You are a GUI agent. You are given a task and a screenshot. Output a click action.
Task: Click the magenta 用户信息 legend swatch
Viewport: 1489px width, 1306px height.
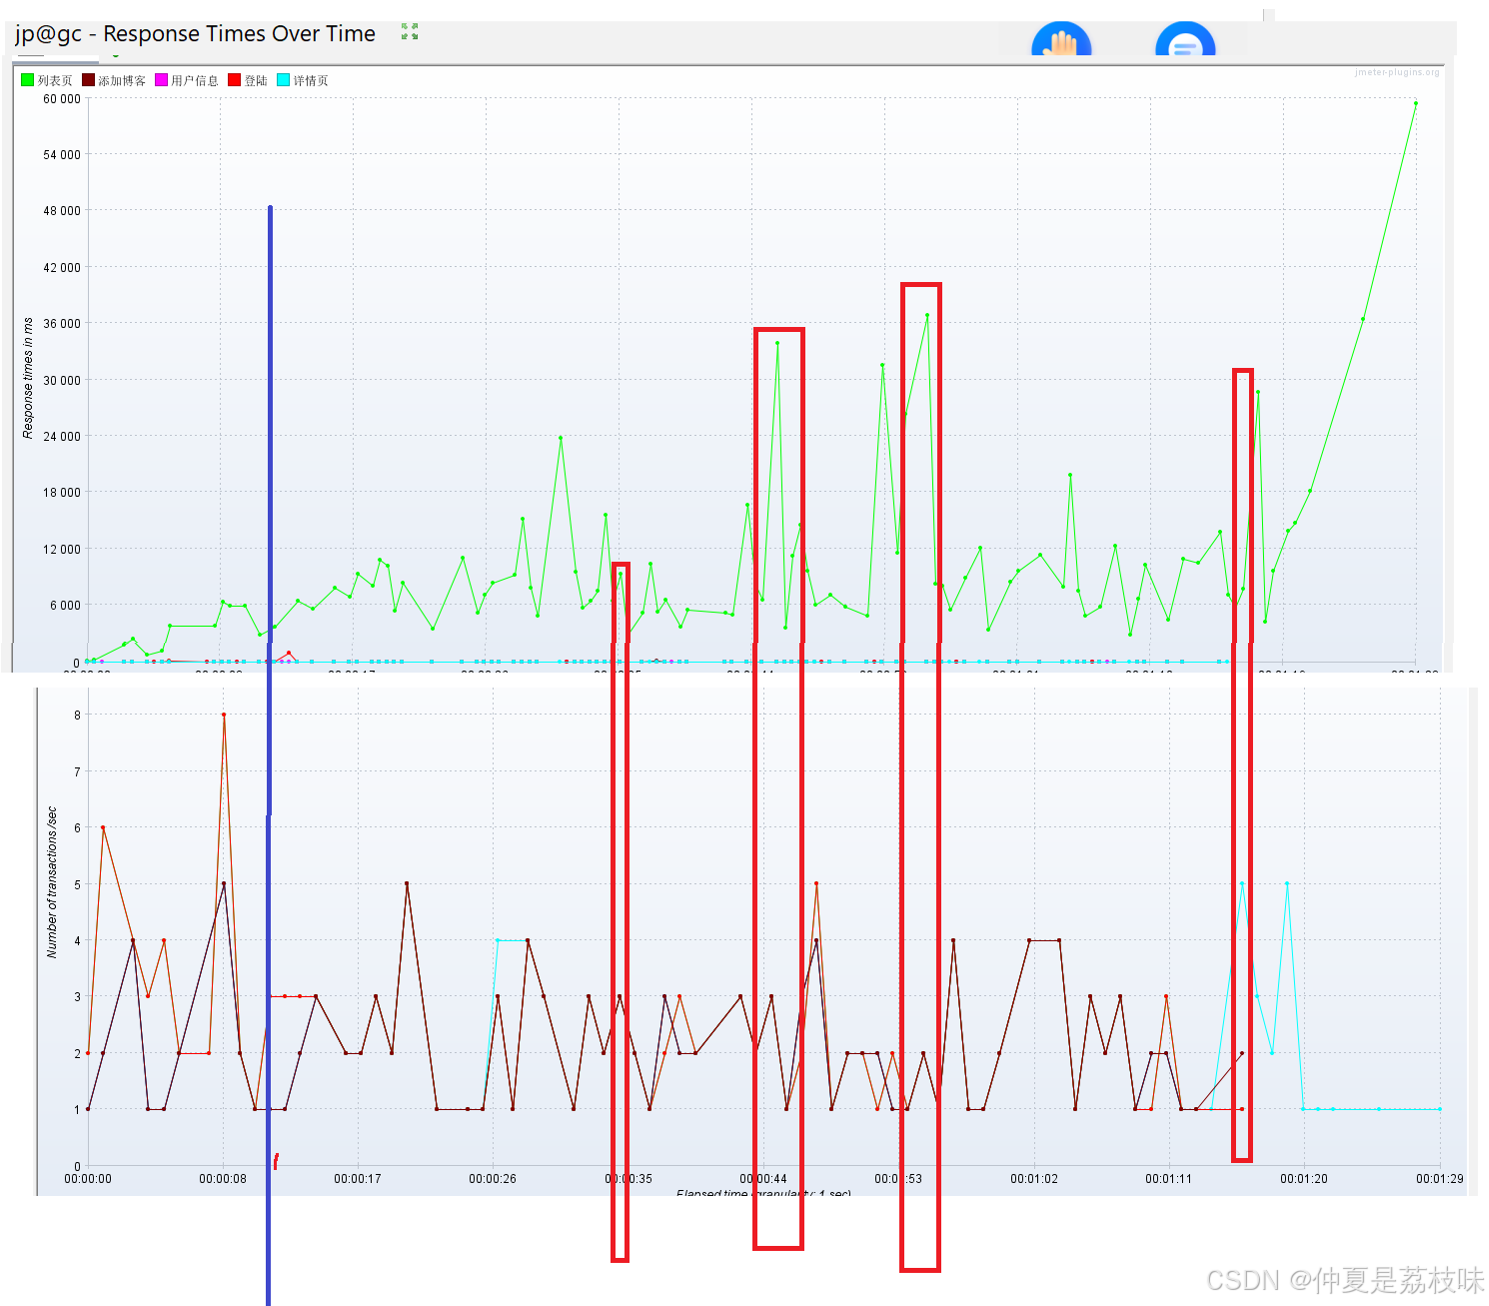click(161, 80)
